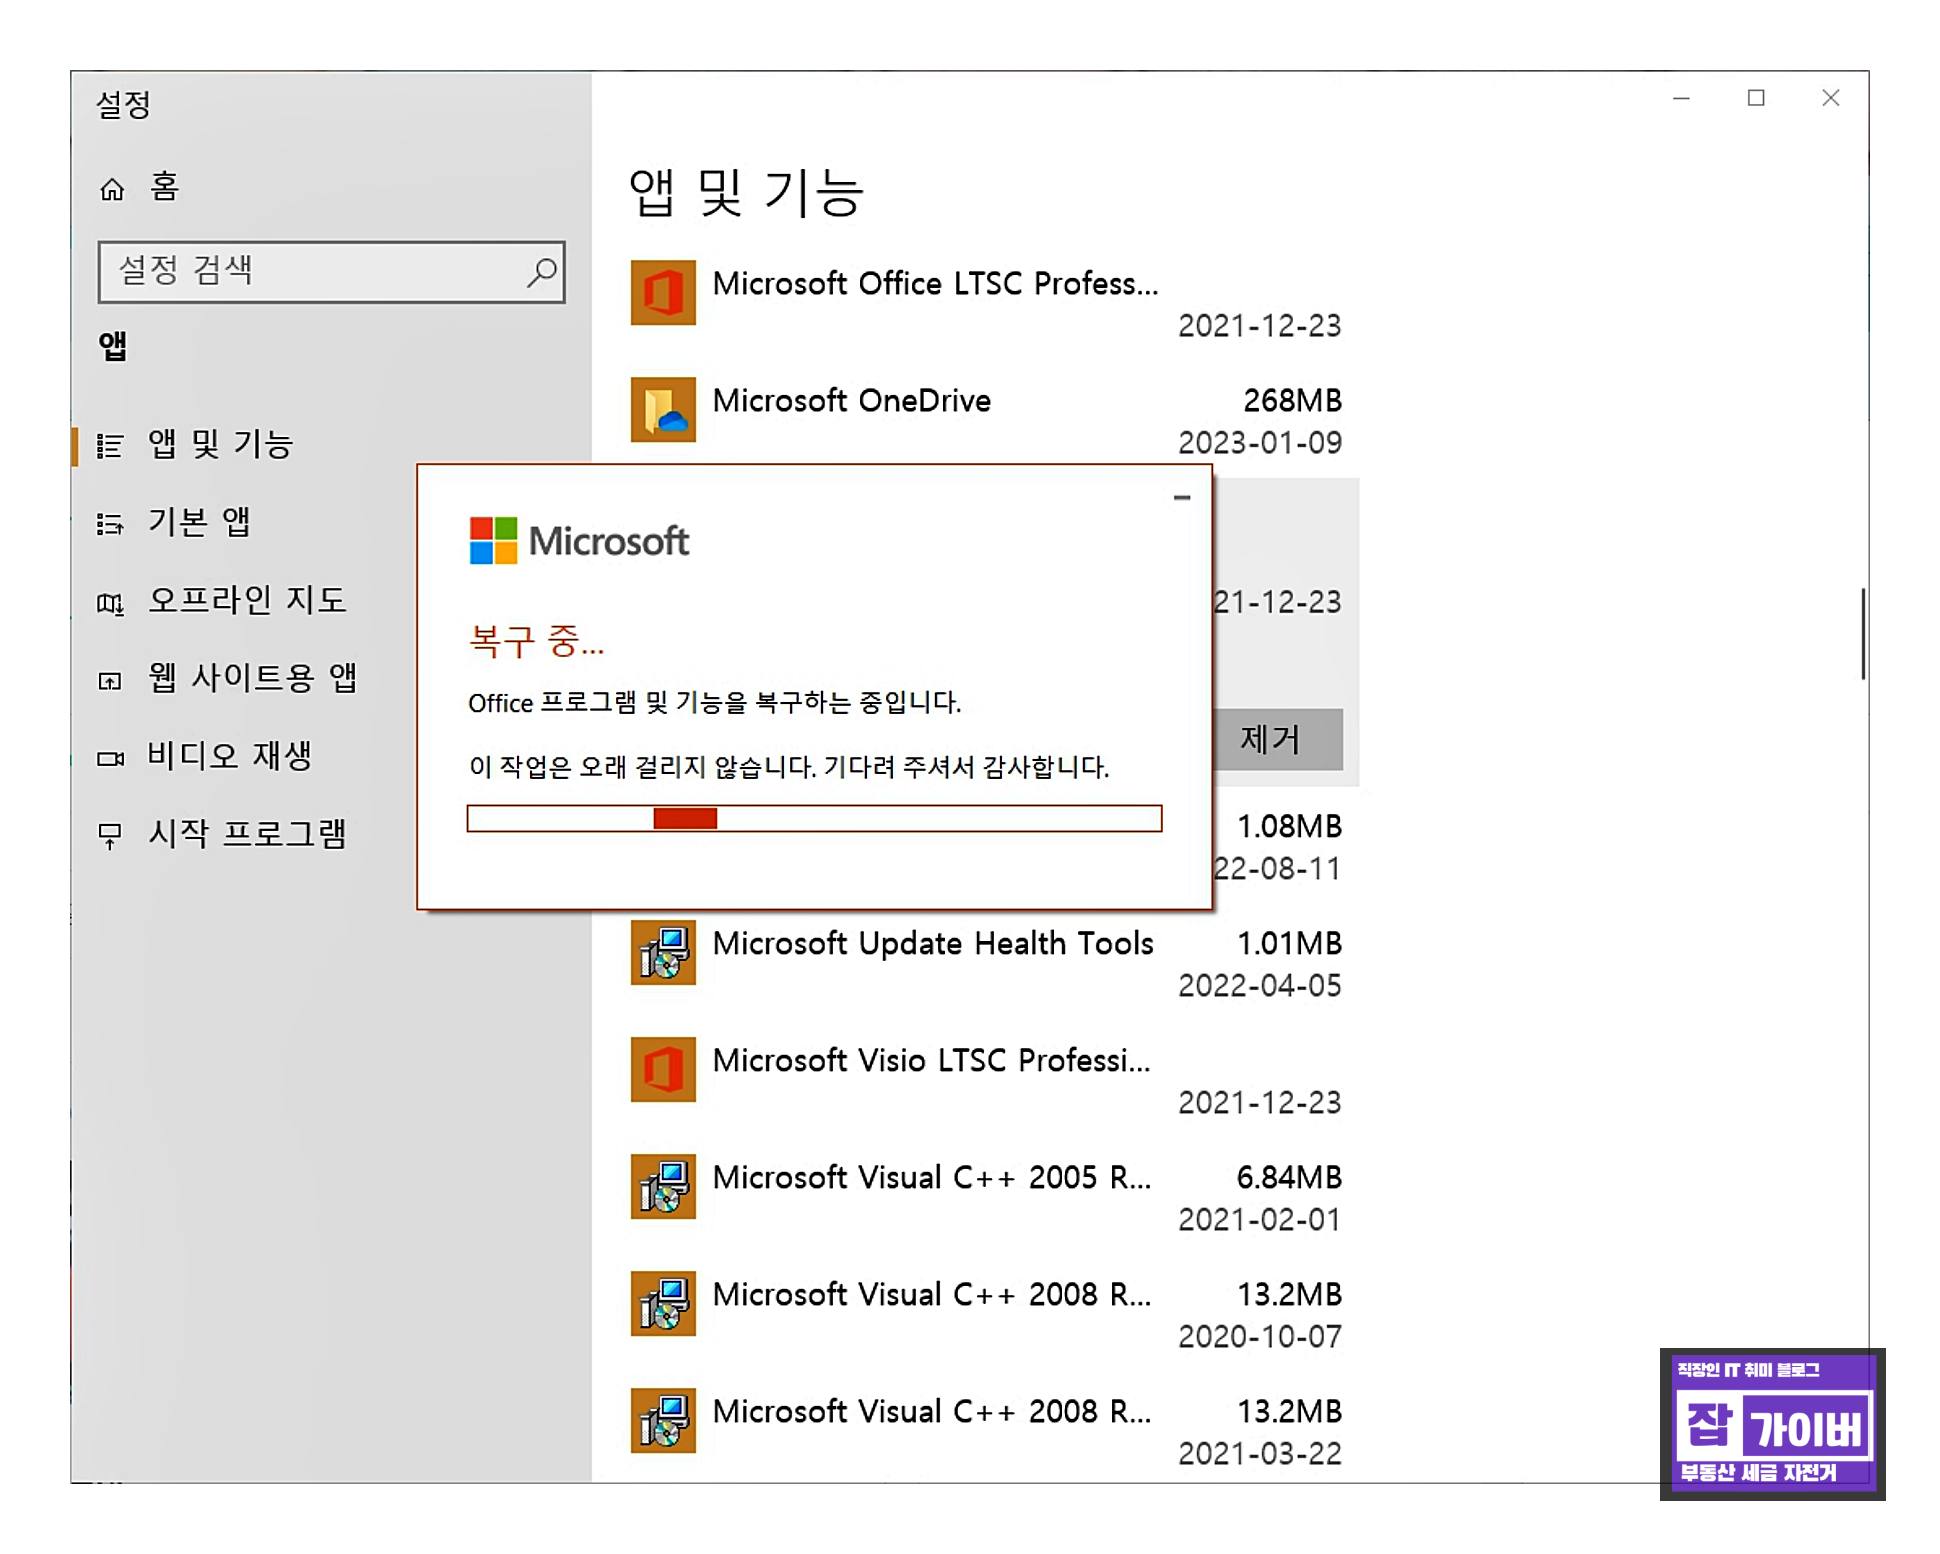The height and width of the screenshot is (1554, 1940).
Task: Click the Microsoft Visio LTSC app icon
Action: click(x=663, y=1070)
